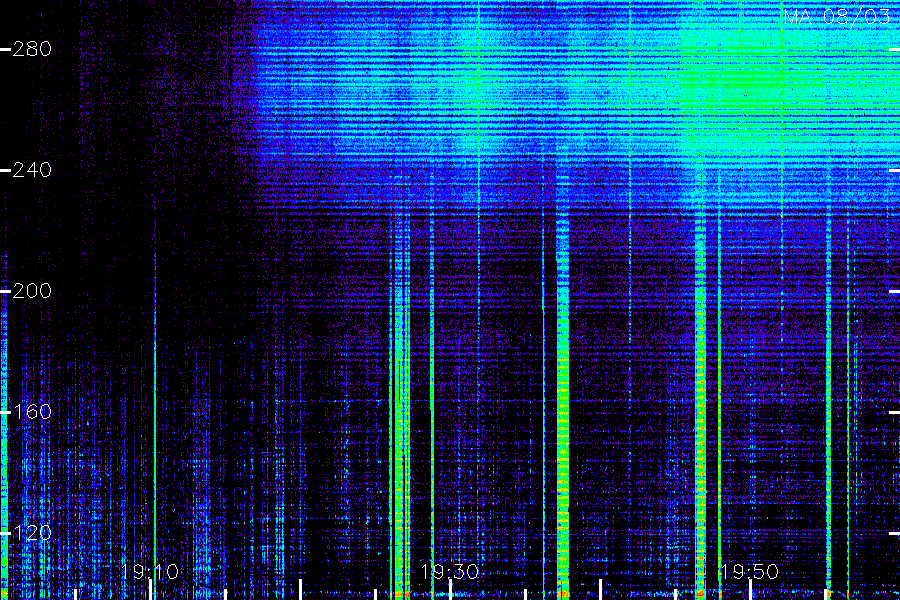
Task: Click the MA 08/03 date stamp
Action: [x=837, y=17]
